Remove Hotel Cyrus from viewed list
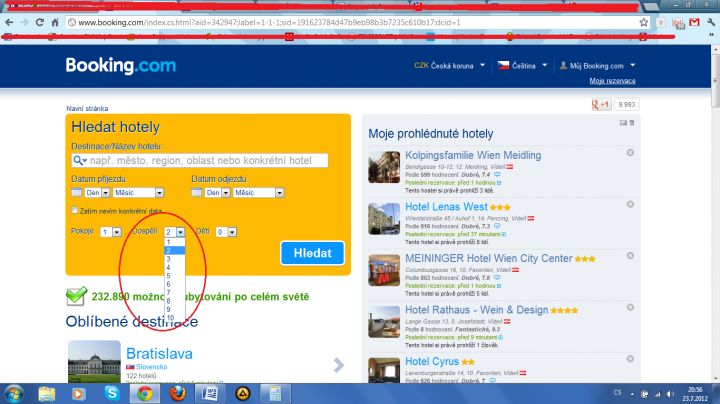This screenshot has height=404, width=720. click(x=630, y=359)
